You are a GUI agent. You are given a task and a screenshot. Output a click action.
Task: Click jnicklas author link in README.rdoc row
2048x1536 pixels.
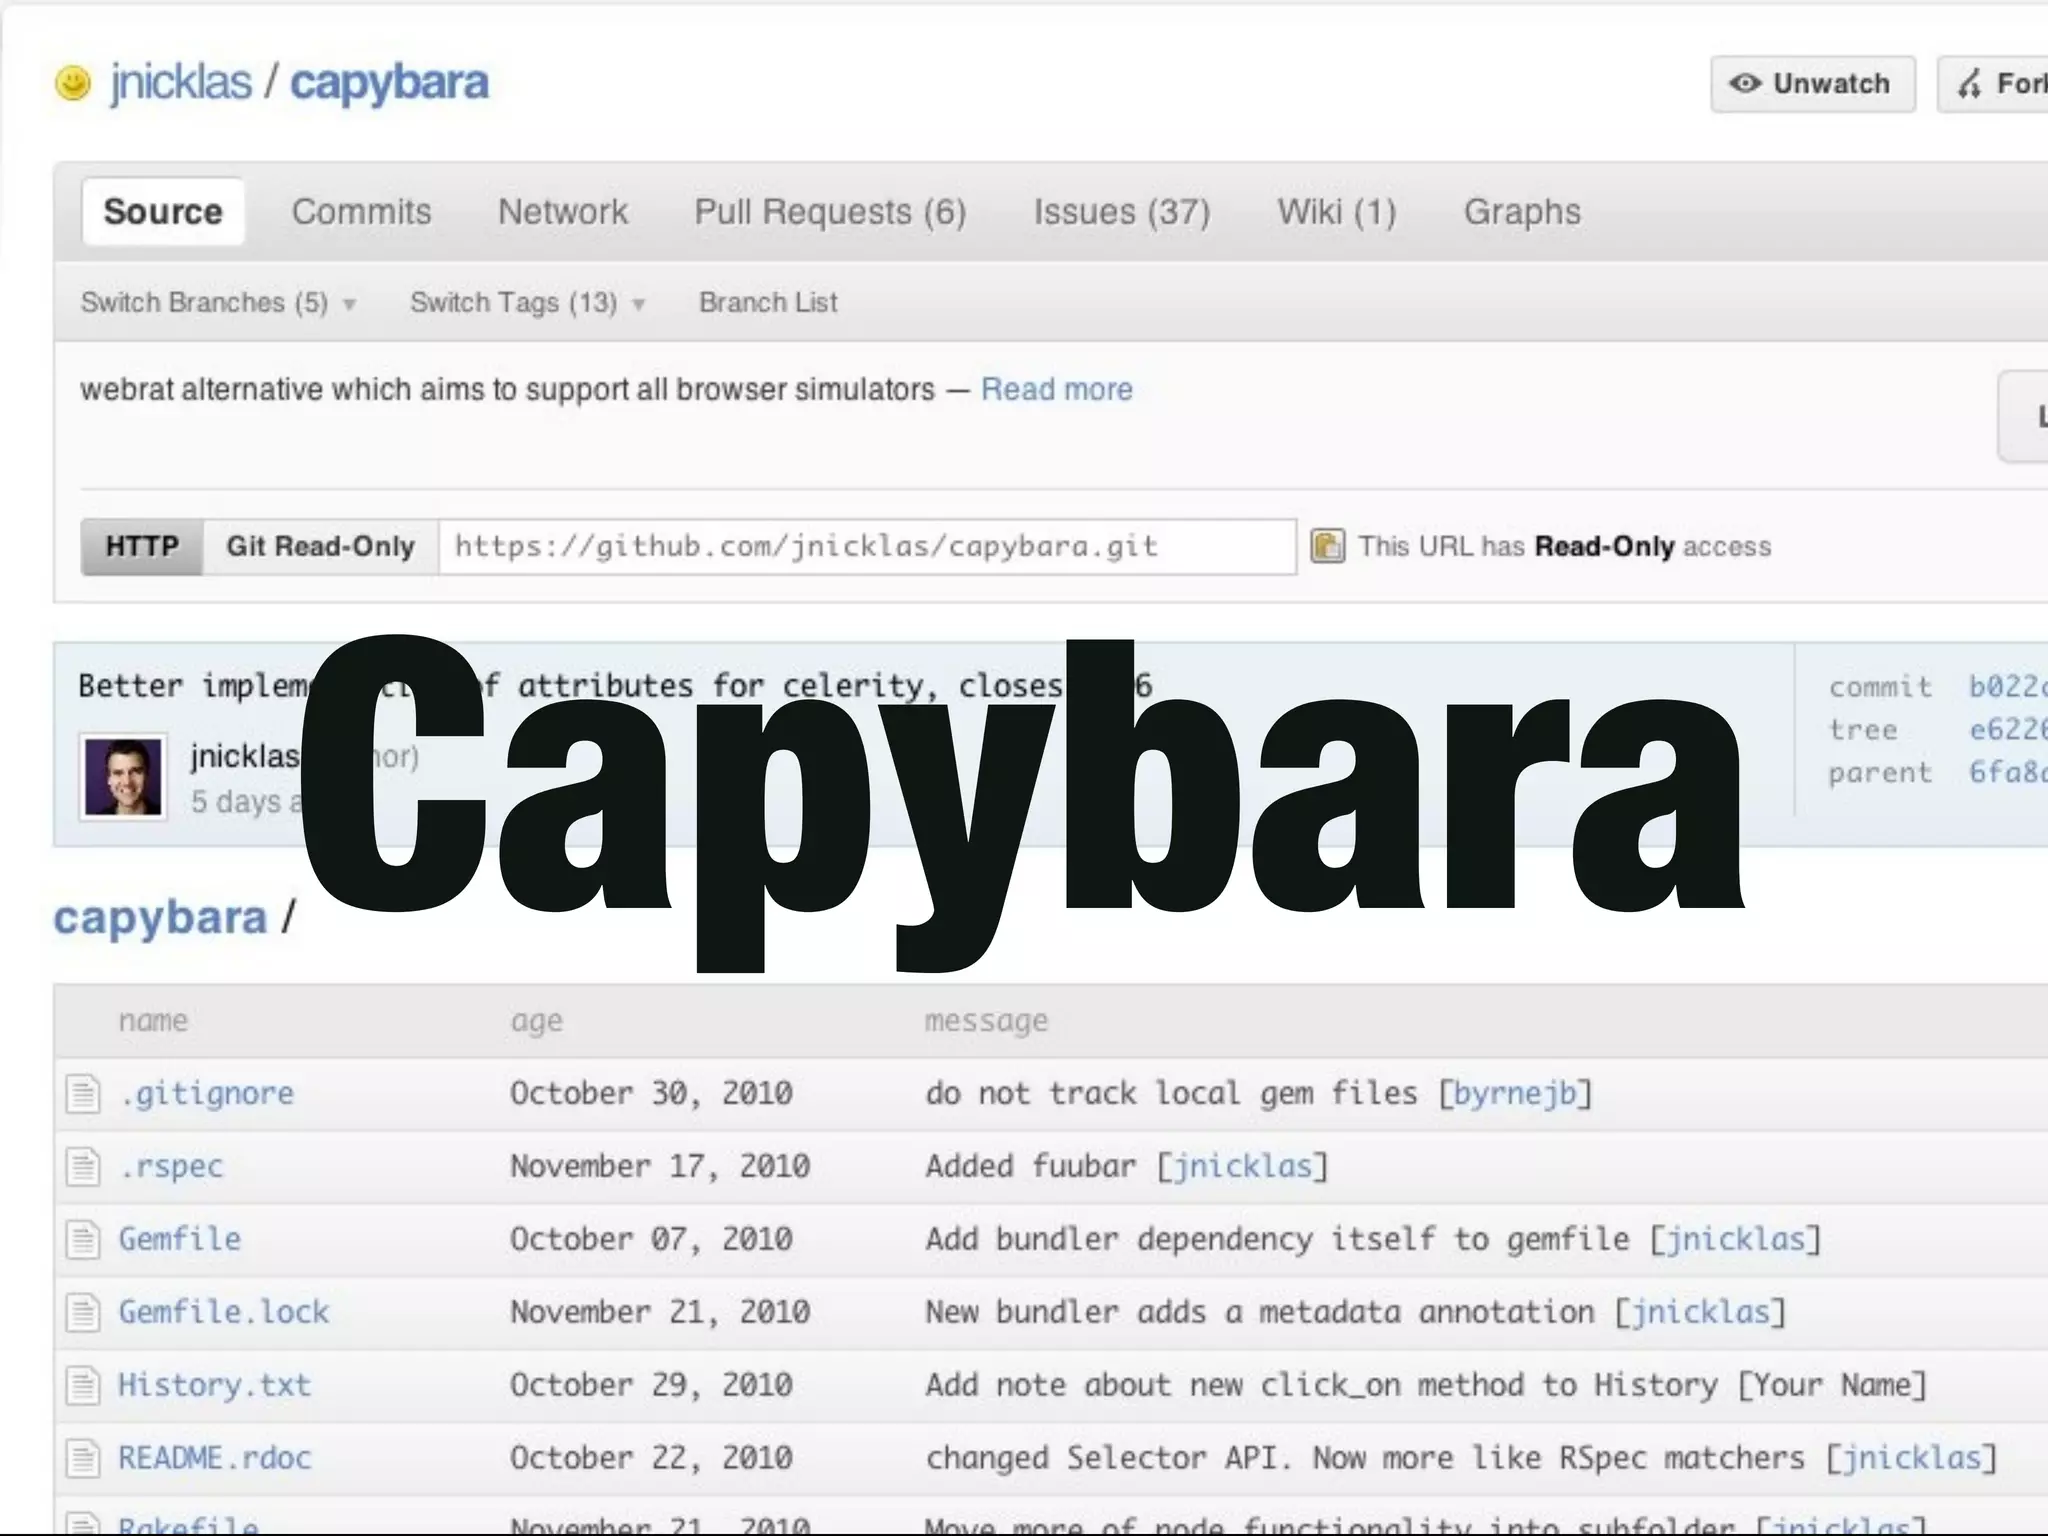pos(1911,1459)
